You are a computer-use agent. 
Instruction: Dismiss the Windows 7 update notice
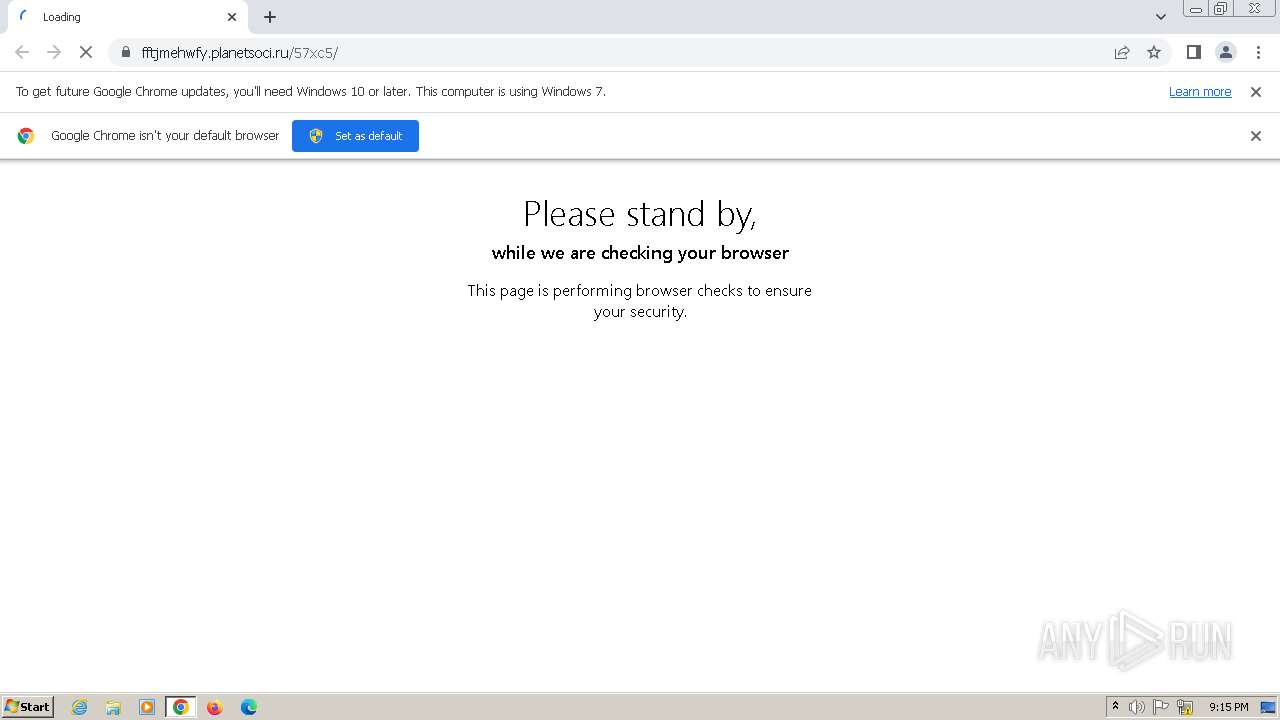(1256, 91)
